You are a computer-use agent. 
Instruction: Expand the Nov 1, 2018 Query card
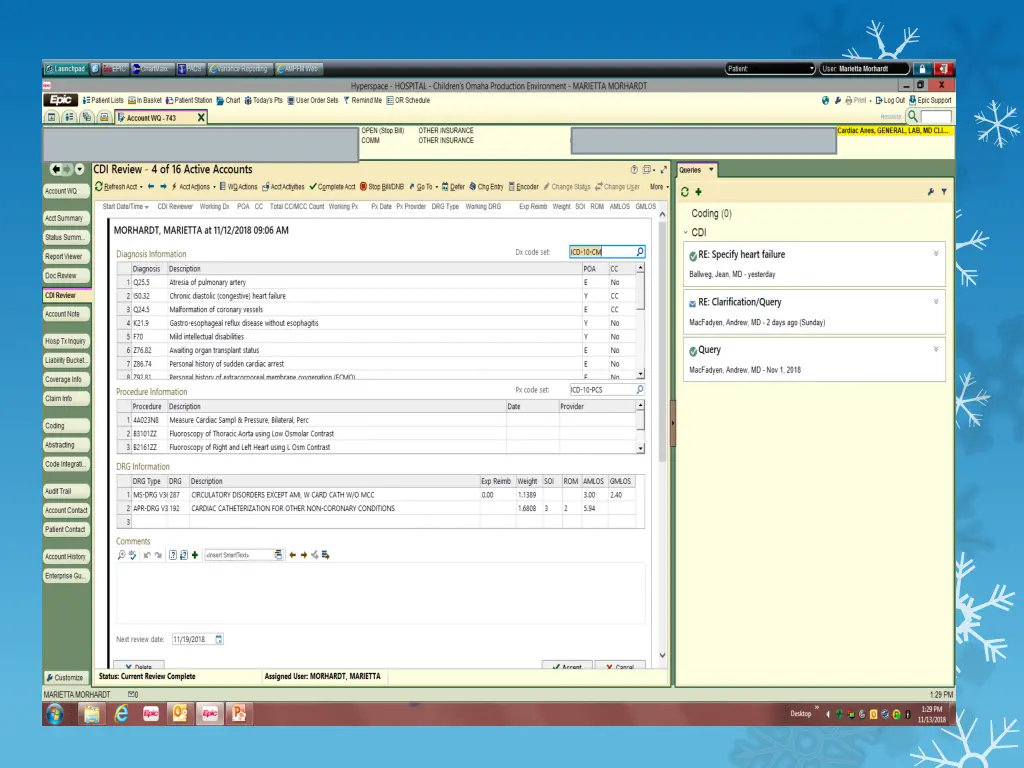pos(936,349)
